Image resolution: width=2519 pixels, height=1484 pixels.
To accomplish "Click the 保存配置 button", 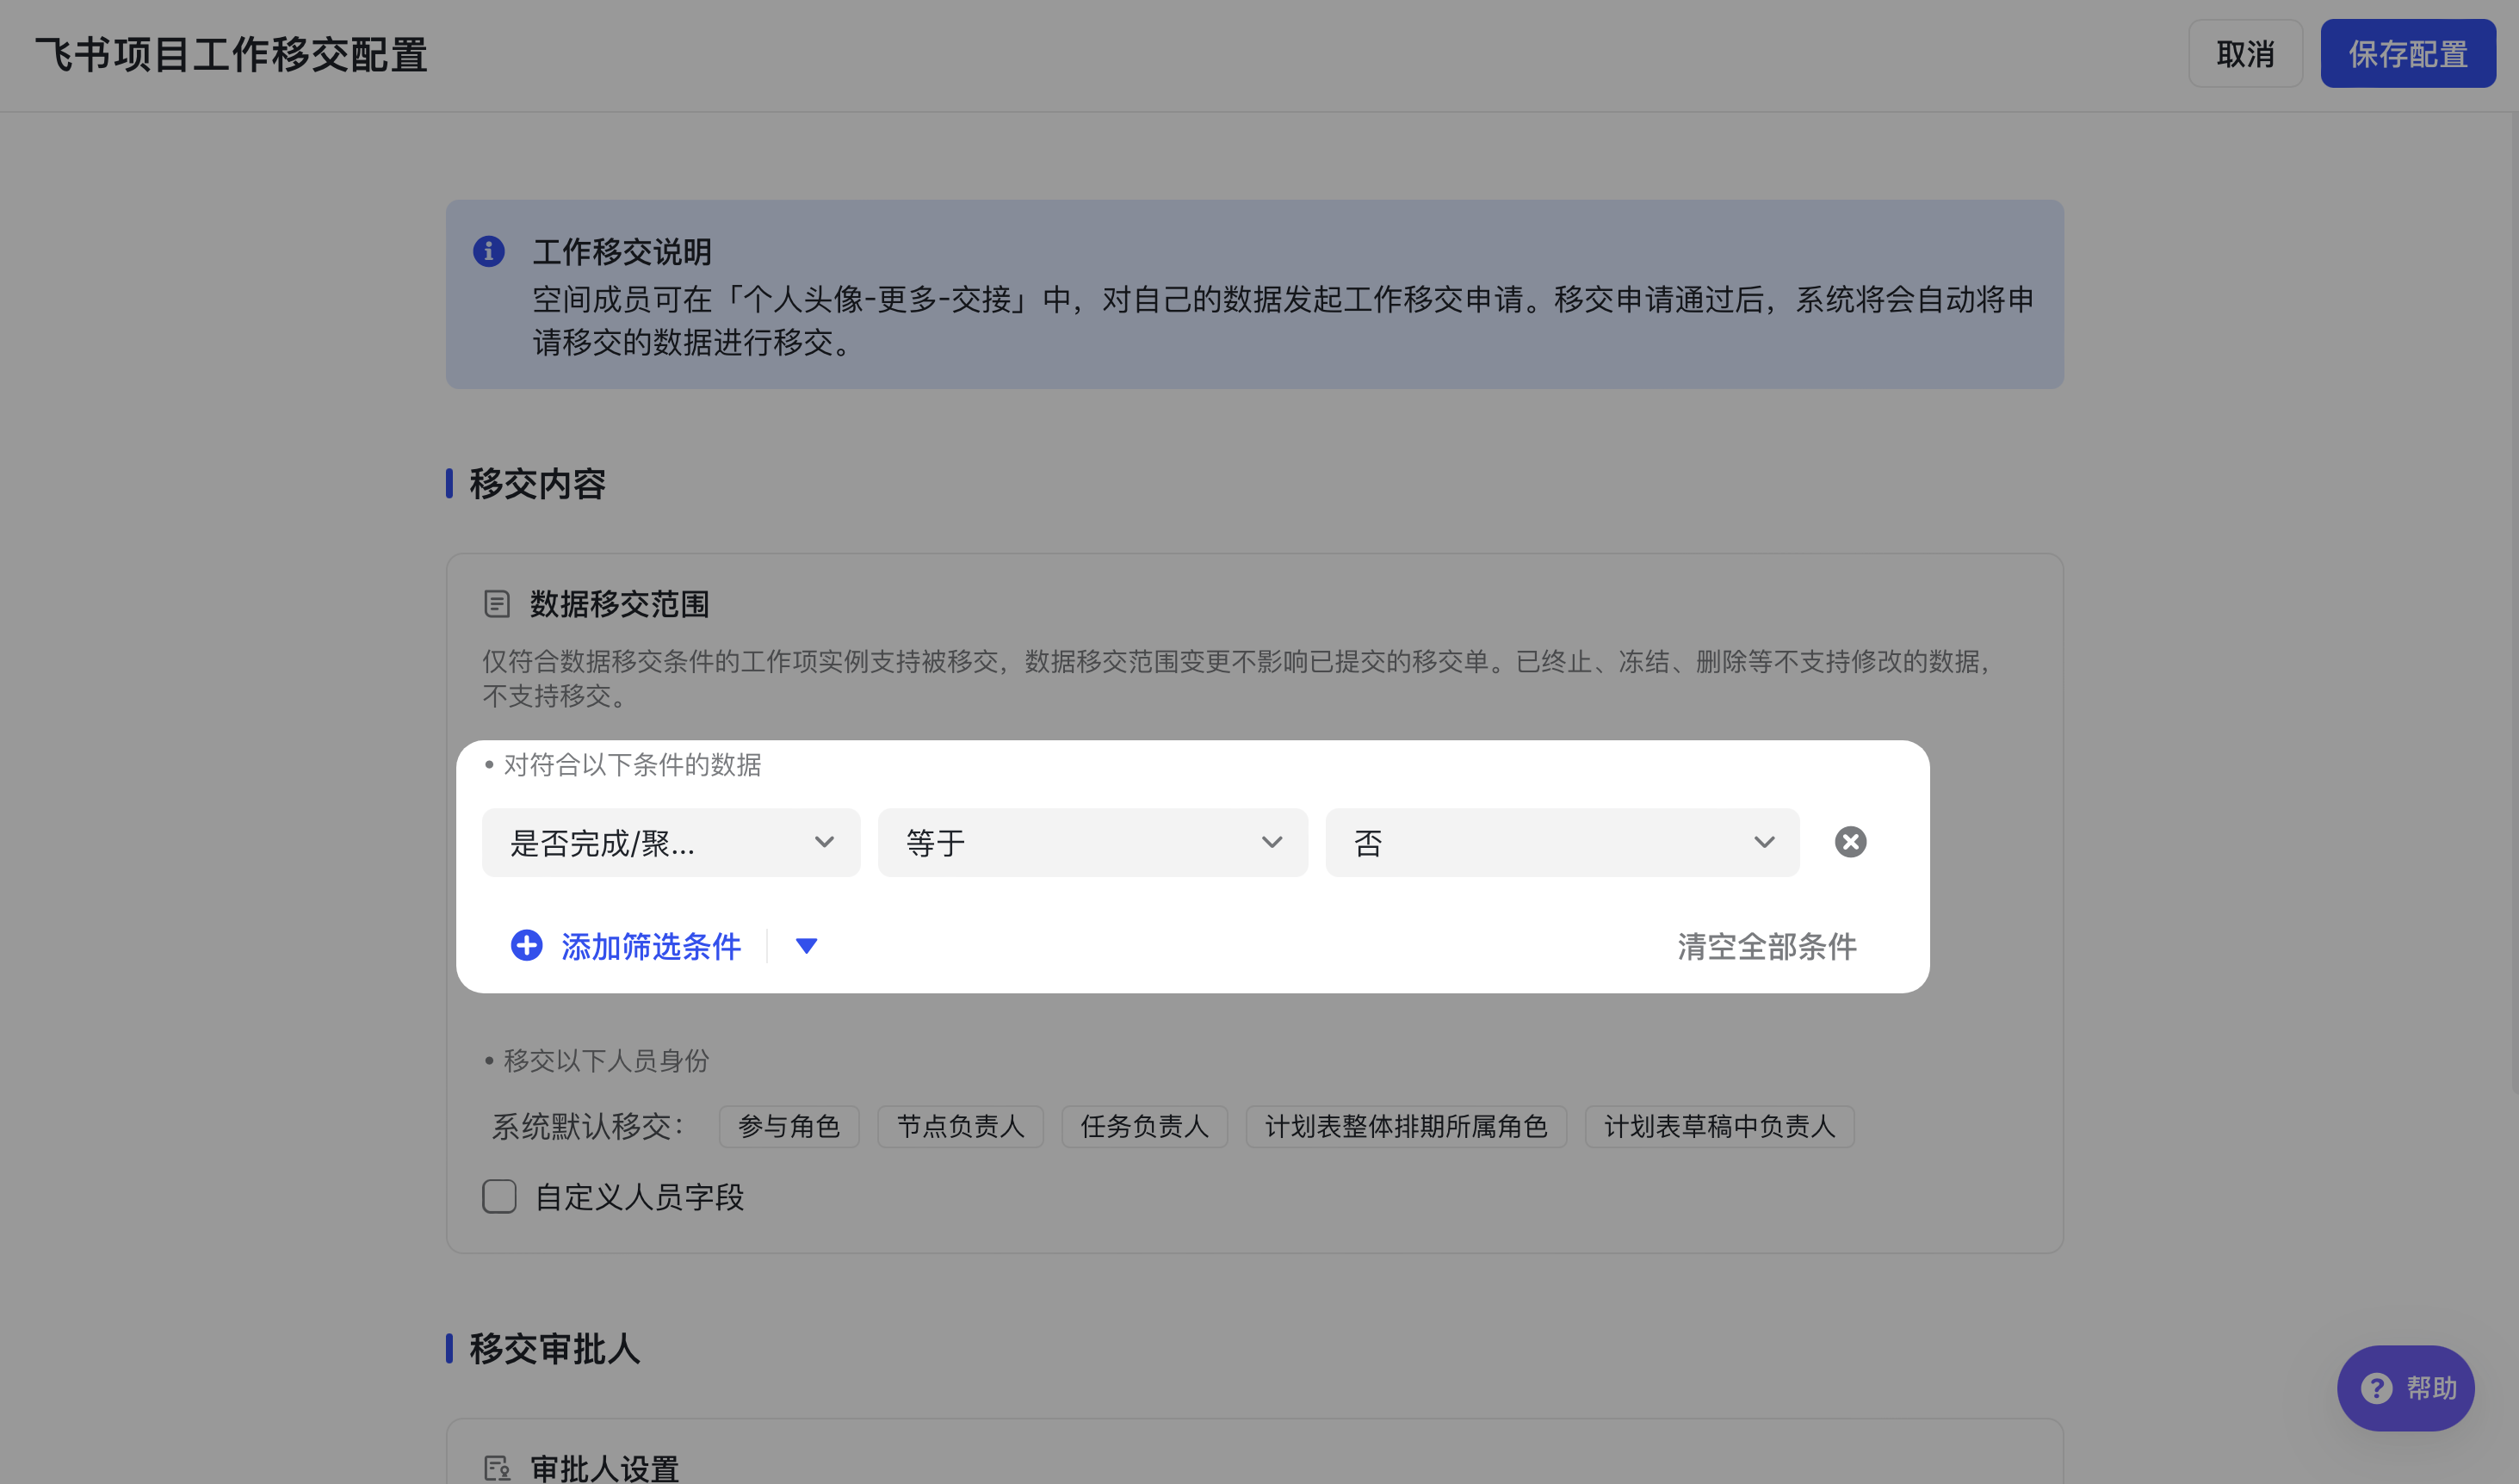I will click(x=2407, y=54).
